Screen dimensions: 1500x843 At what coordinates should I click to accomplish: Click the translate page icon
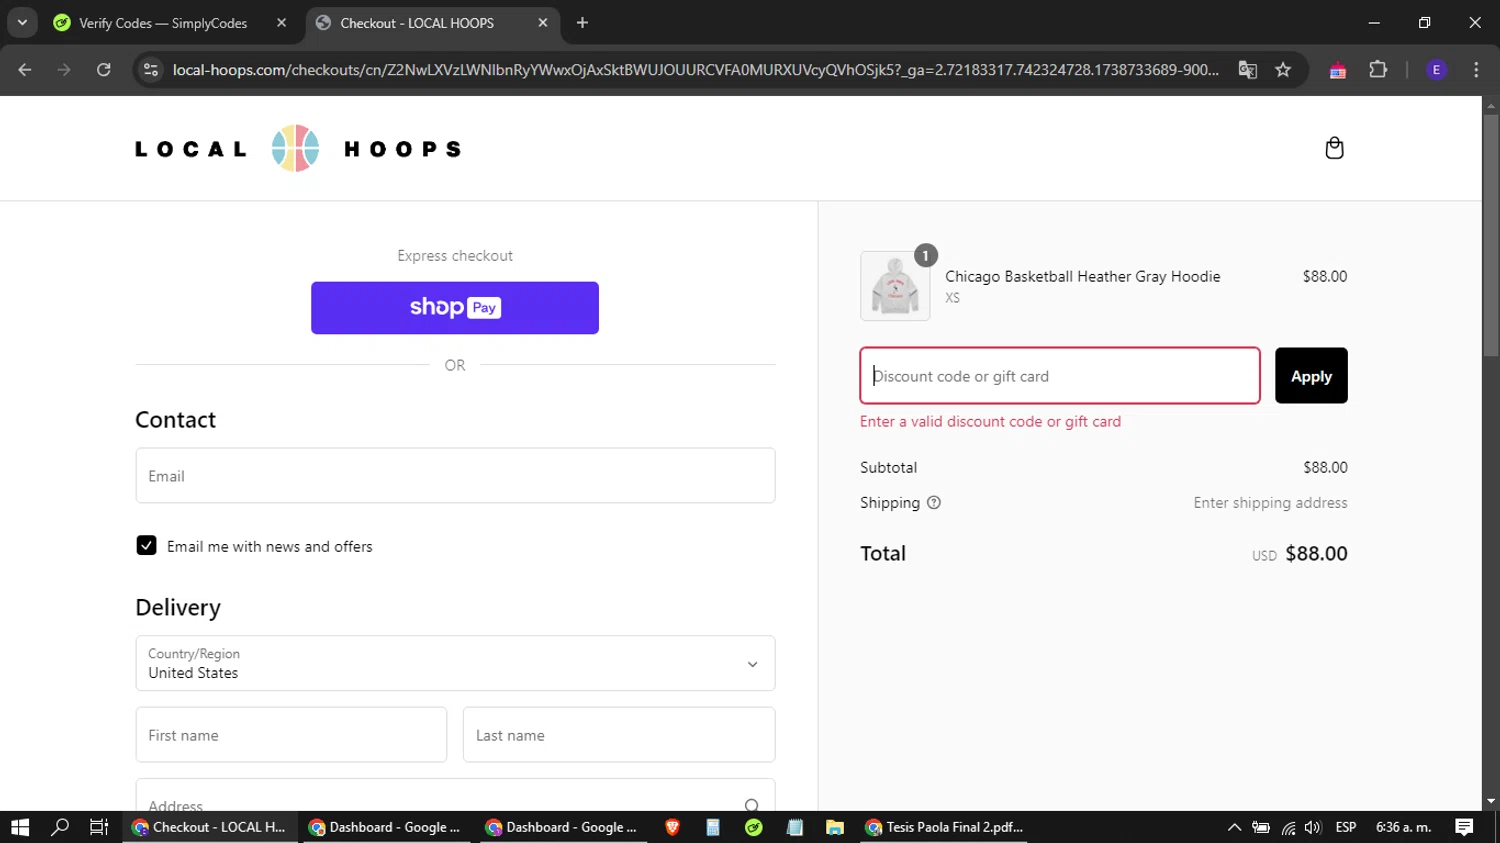tap(1247, 69)
